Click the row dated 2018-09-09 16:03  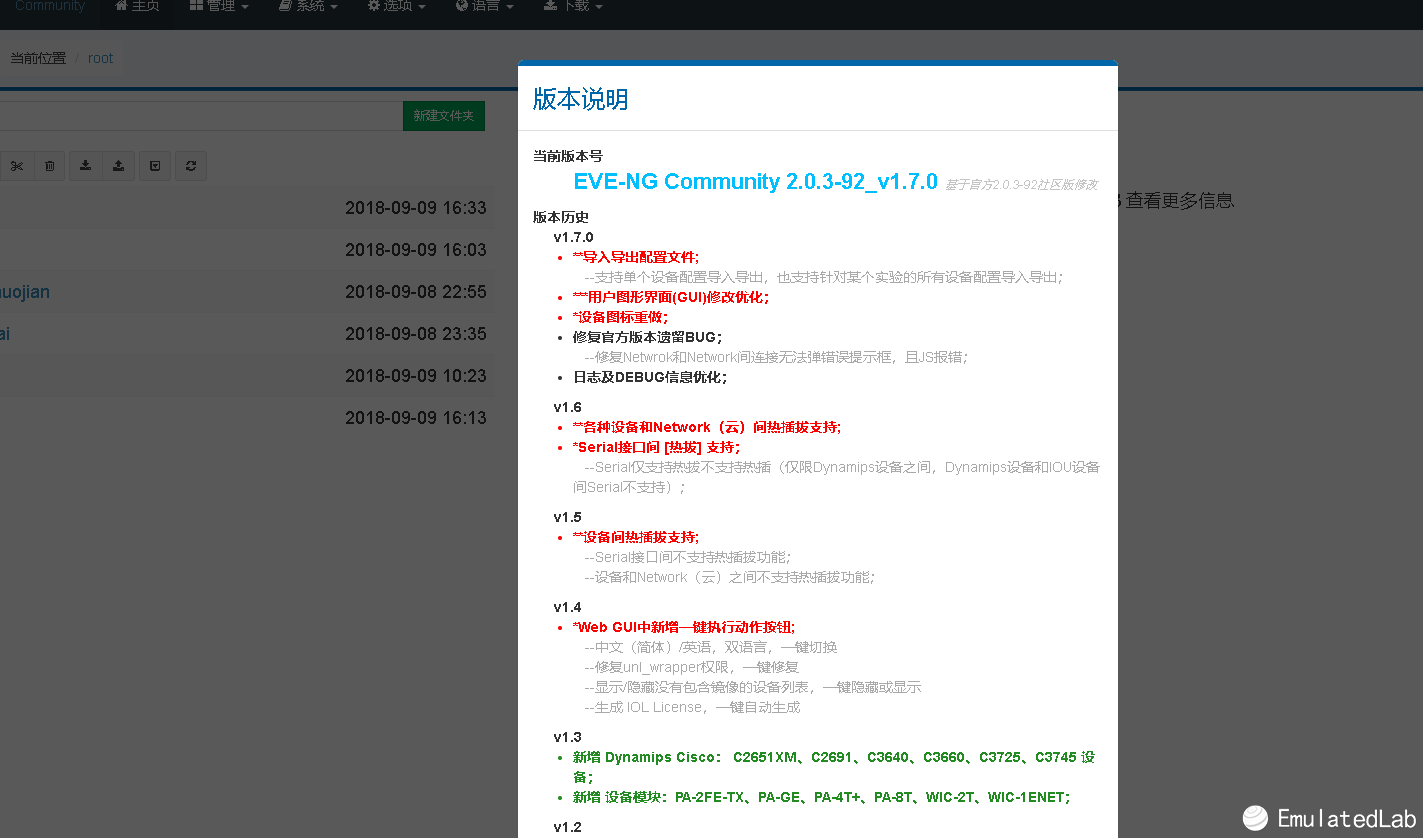pyautogui.click(x=247, y=250)
